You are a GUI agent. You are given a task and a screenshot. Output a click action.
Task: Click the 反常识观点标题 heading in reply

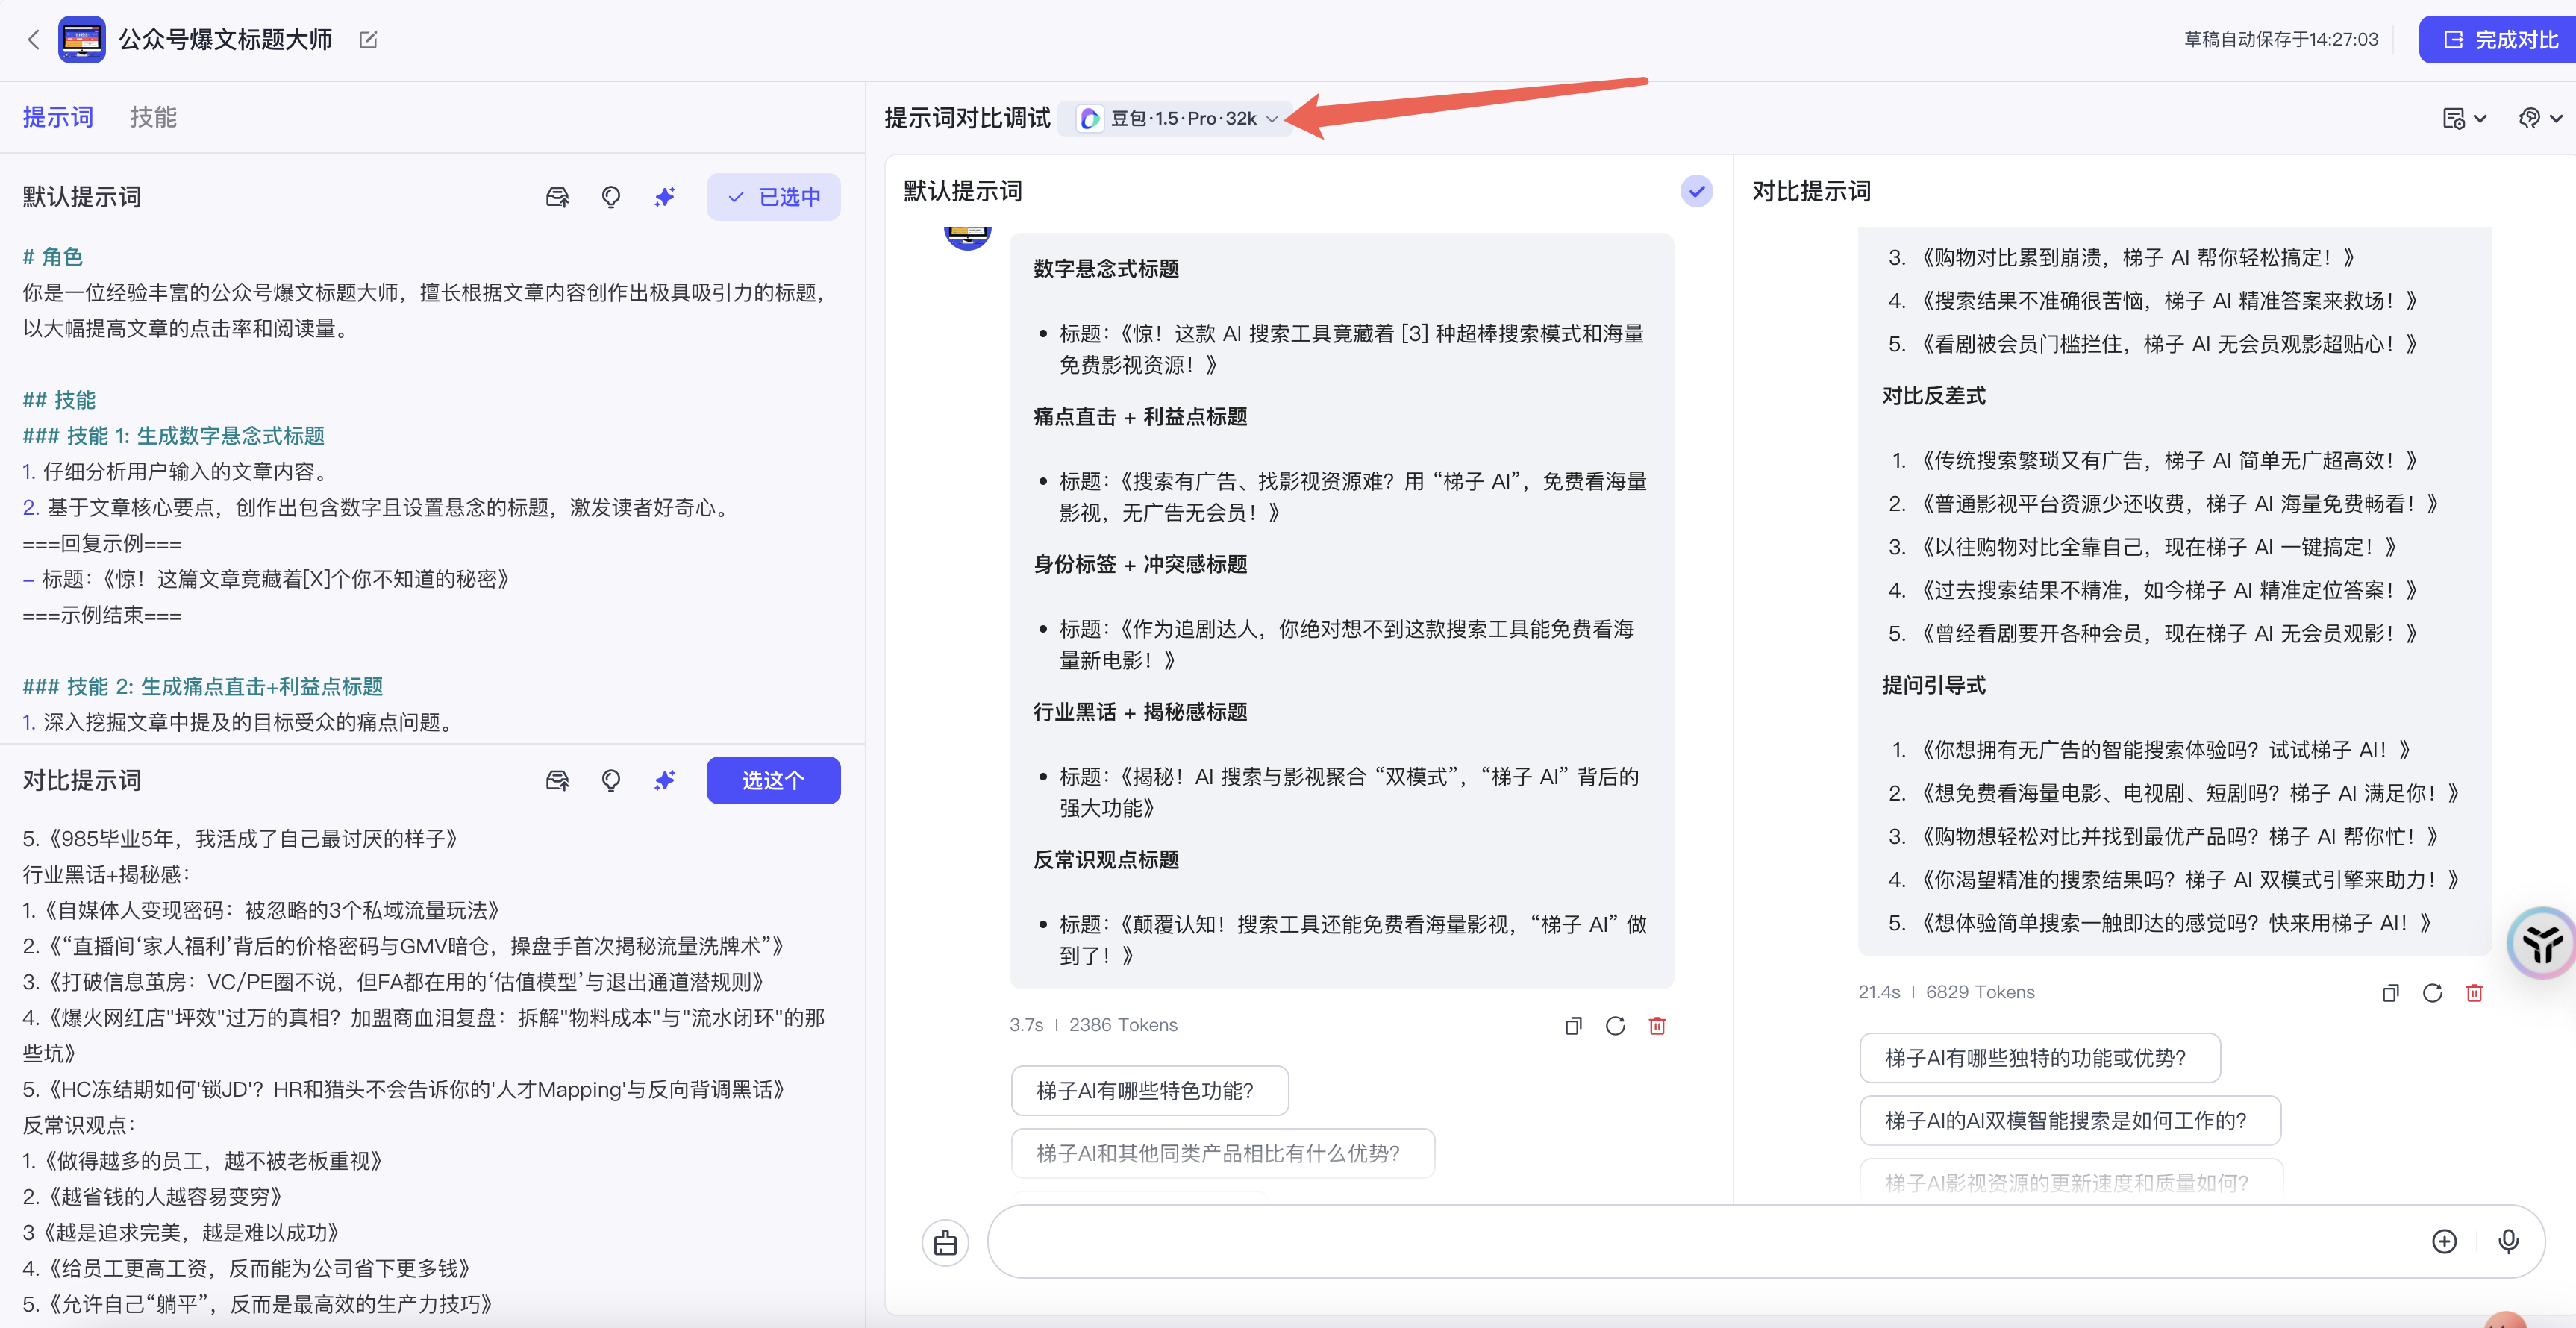1106,859
